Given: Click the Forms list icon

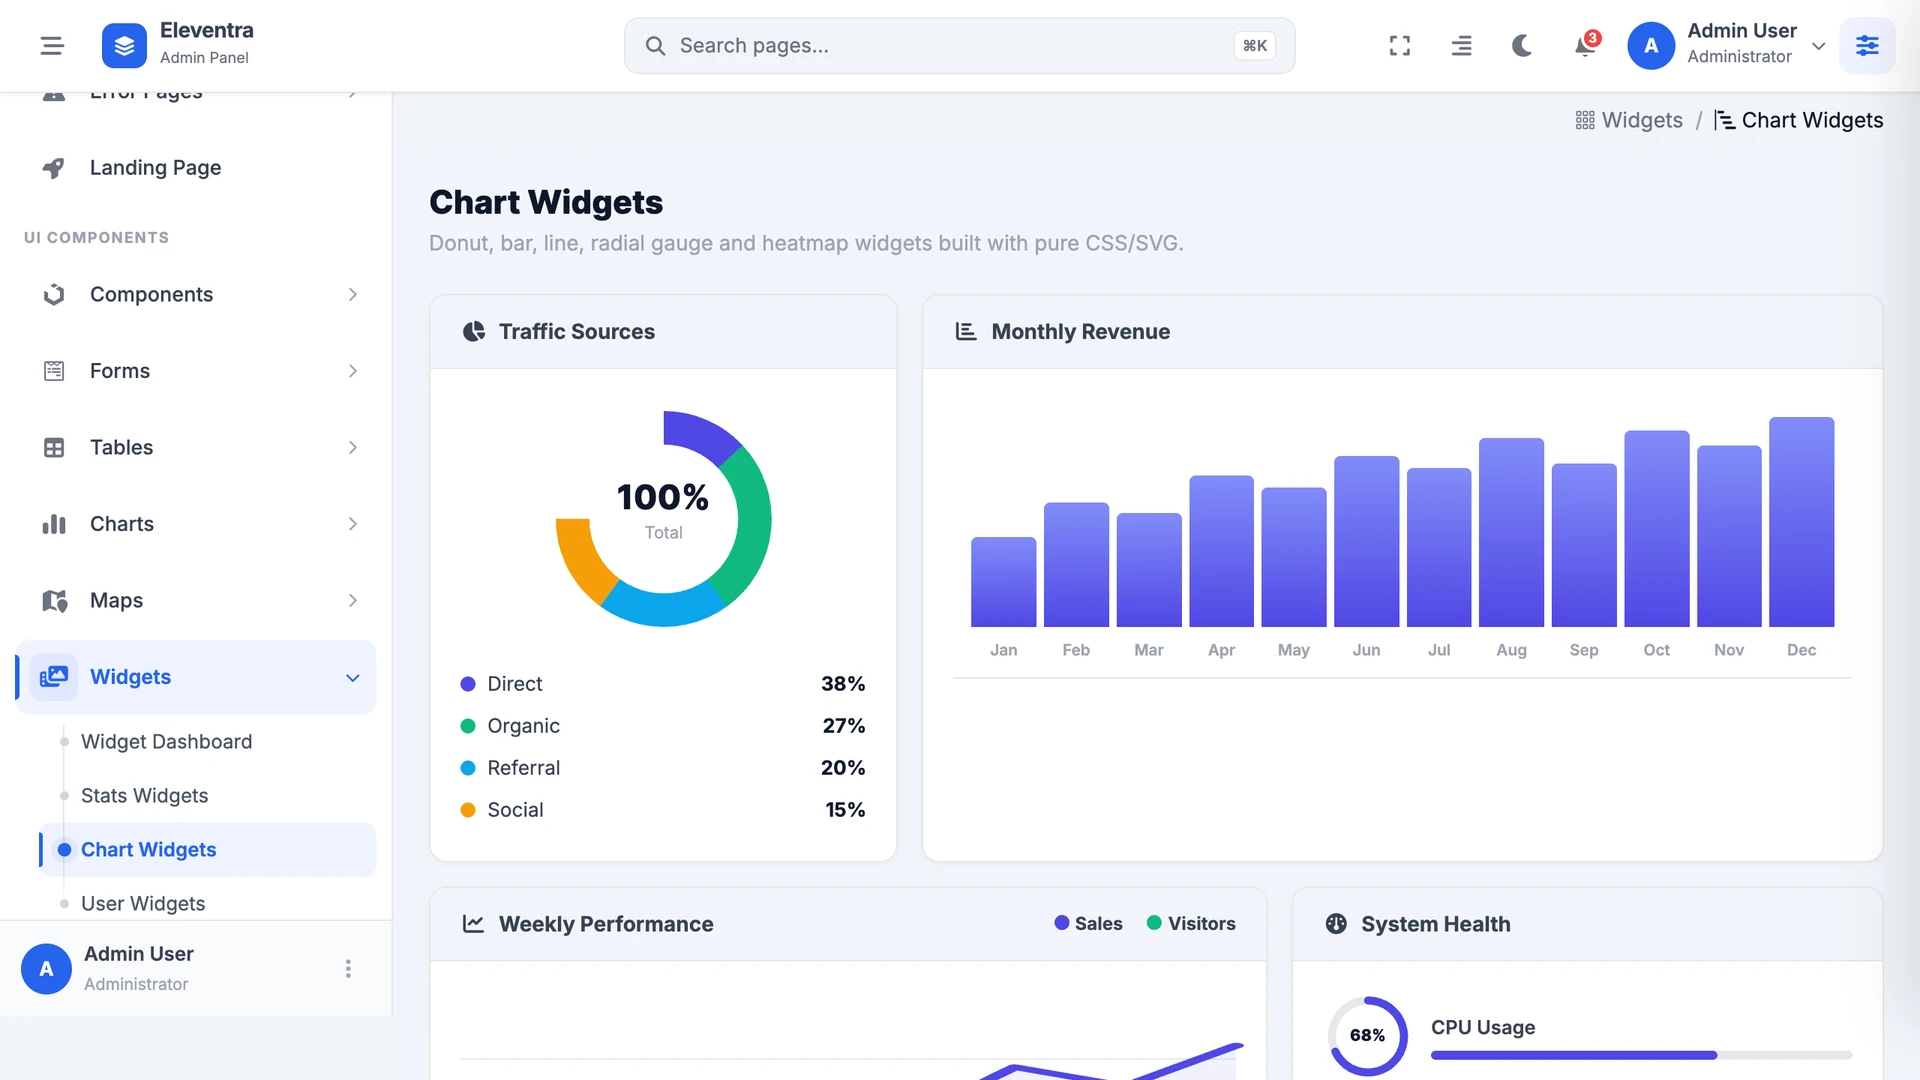Looking at the screenshot, I should coord(54,371).
